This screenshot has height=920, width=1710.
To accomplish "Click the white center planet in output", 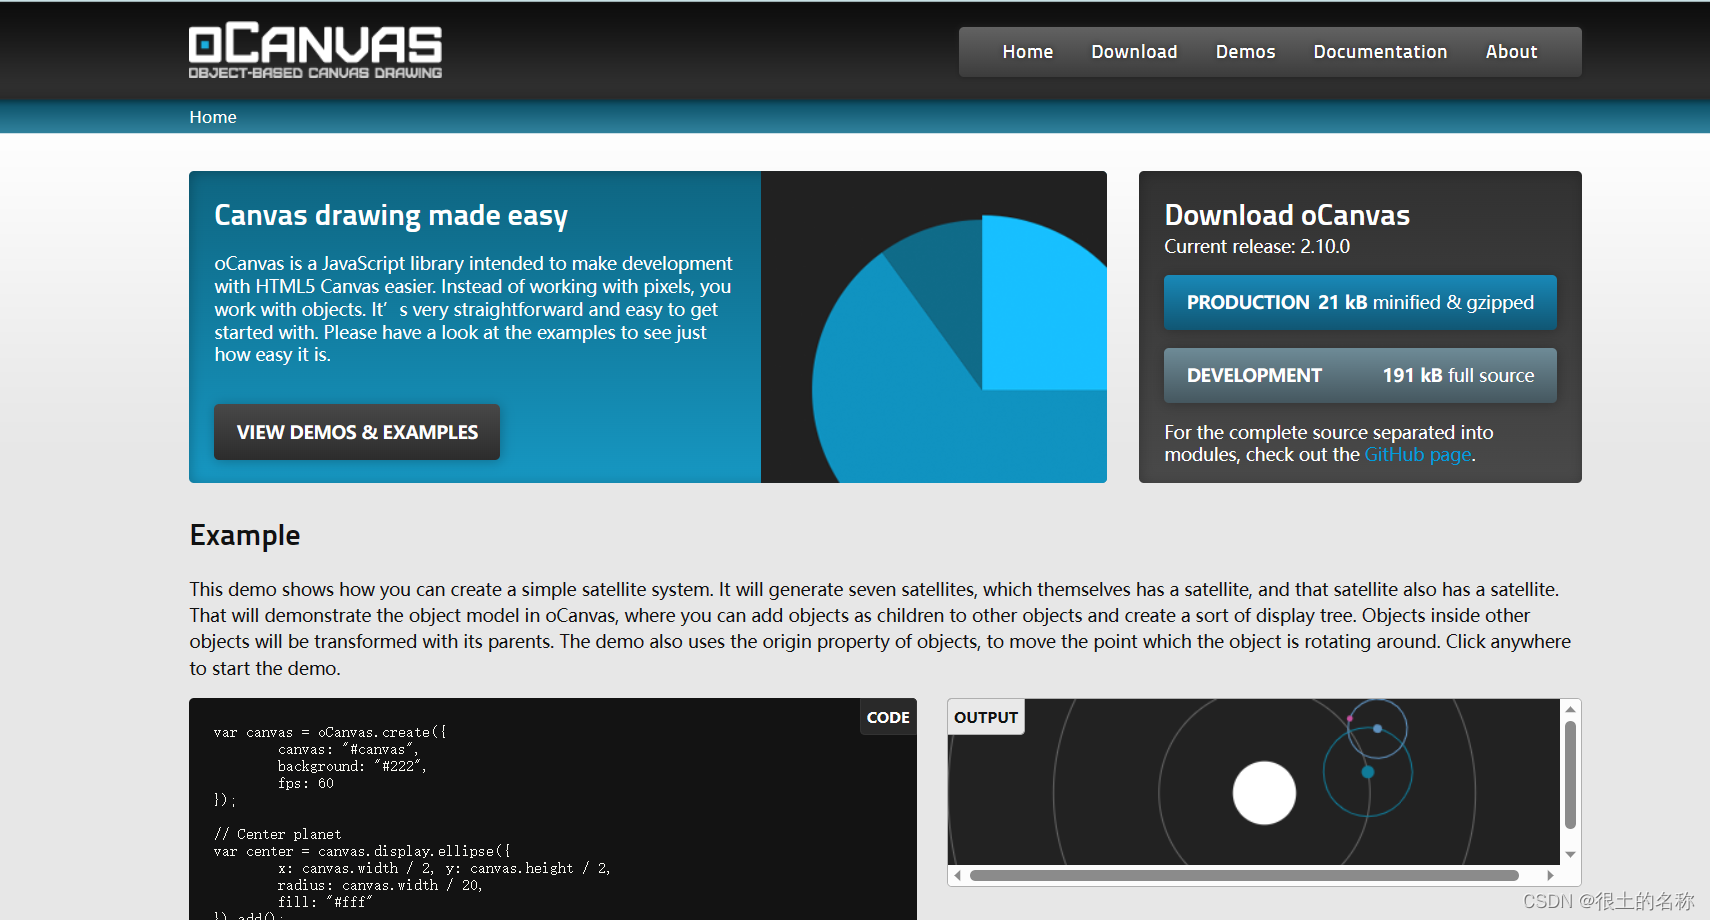I will 1264,793.
